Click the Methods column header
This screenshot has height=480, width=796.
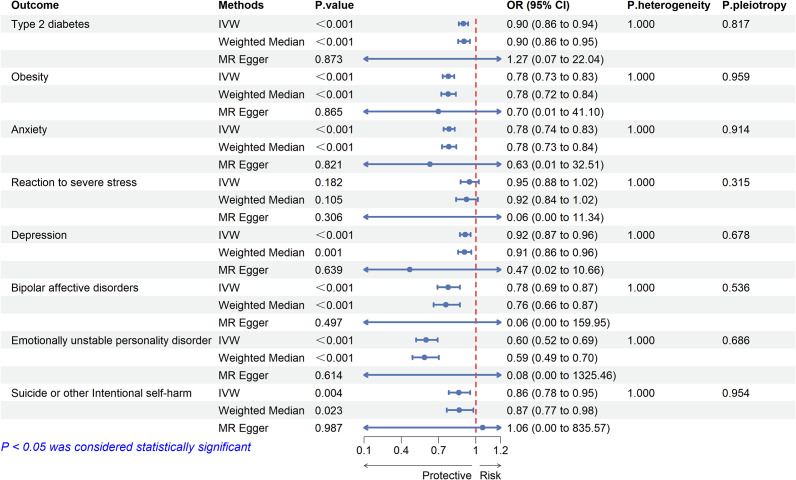click(241, 6)
